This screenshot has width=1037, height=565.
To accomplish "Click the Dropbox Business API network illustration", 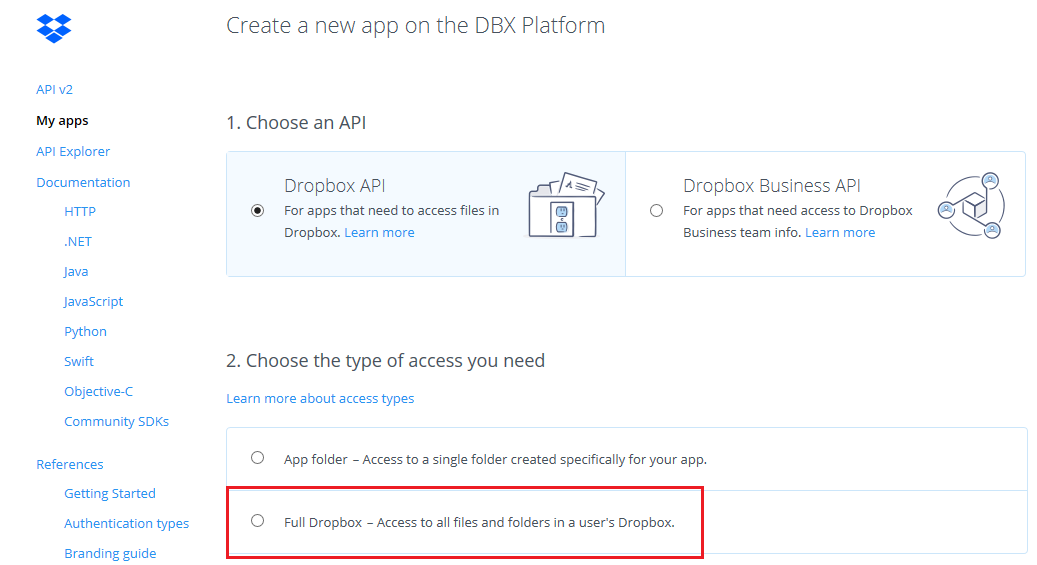I will [x=972, y=206].
